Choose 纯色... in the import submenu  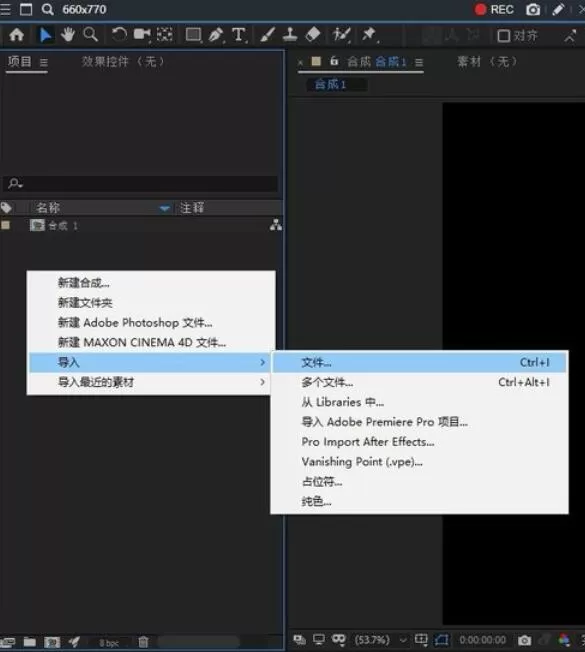(419, 501)
